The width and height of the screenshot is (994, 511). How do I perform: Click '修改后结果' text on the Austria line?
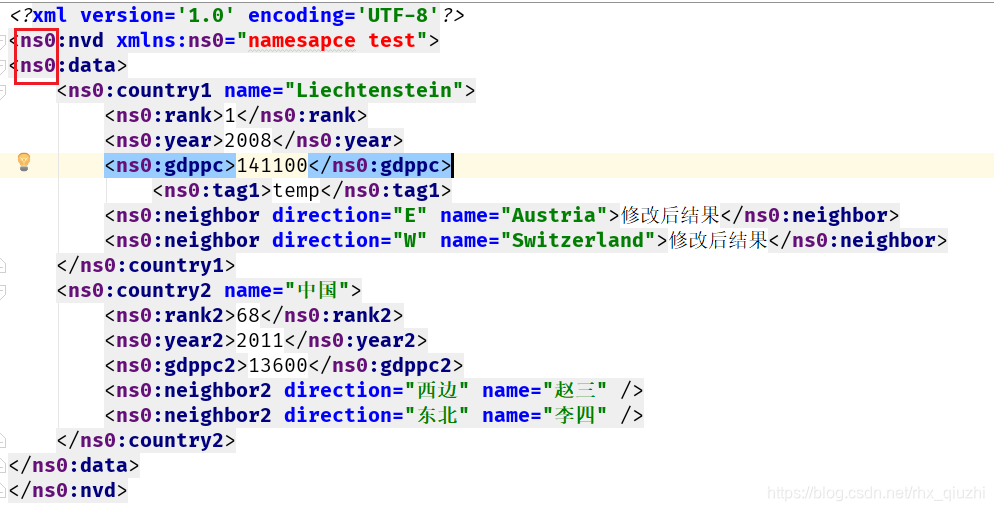pyautogui.click(x=670, y=216)
